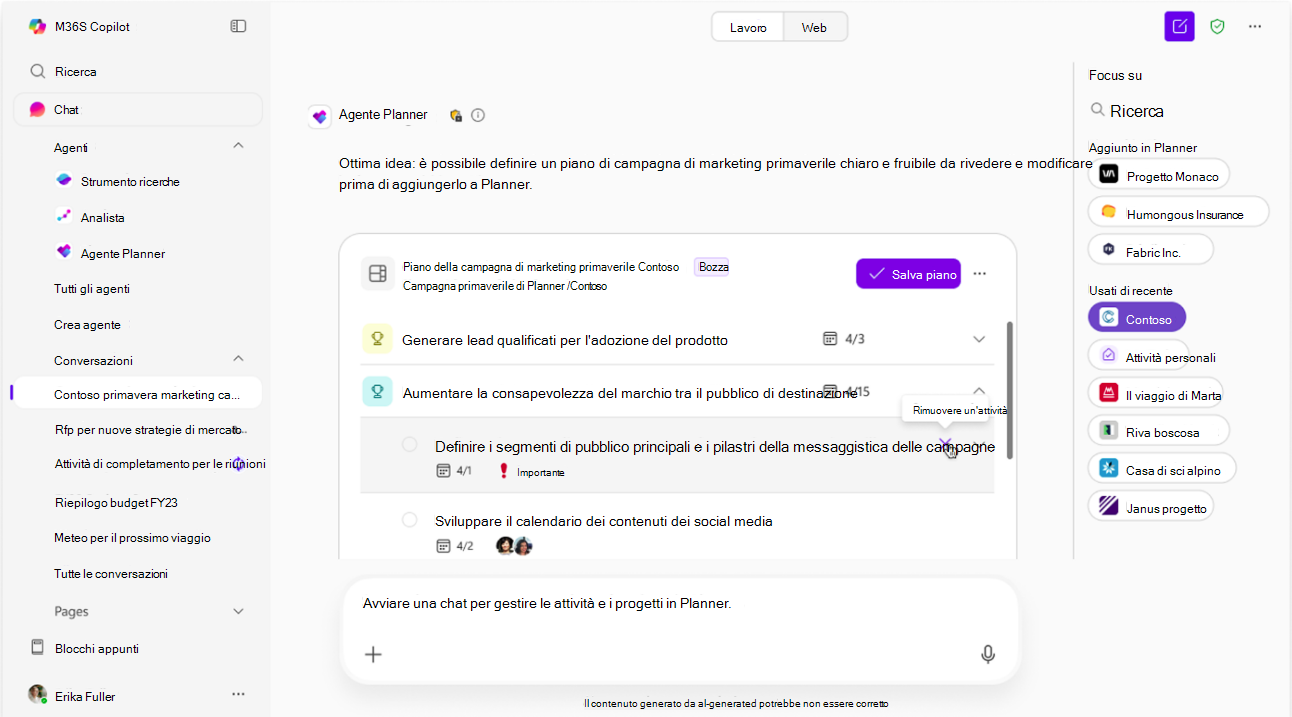
Task: Select the Contoso recent chip
Action: pos(1137,318)
